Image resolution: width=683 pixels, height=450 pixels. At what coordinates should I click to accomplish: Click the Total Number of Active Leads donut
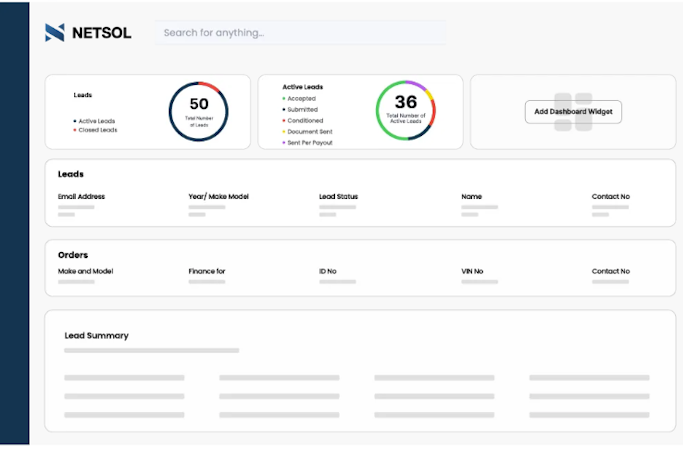coord(405,110)
